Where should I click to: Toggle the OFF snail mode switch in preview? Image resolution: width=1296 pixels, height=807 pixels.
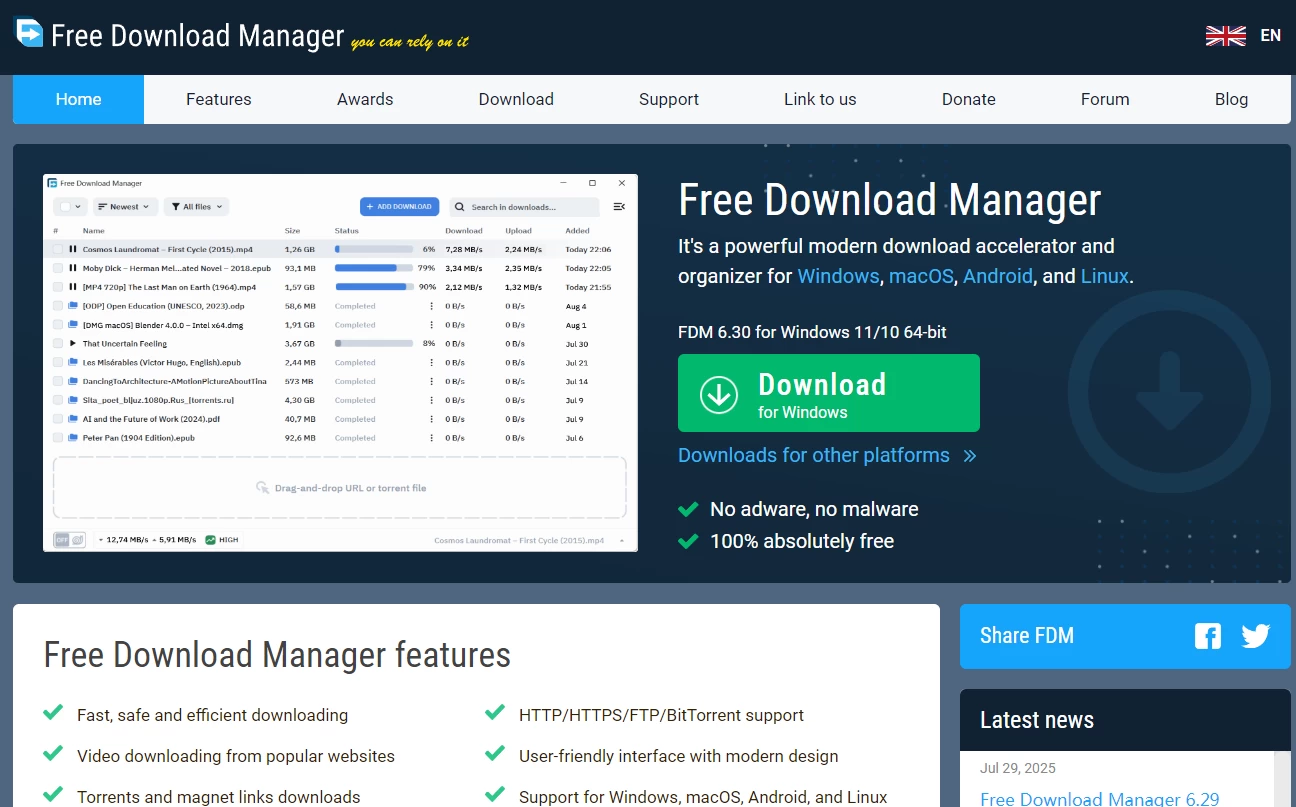pos(70,540)
